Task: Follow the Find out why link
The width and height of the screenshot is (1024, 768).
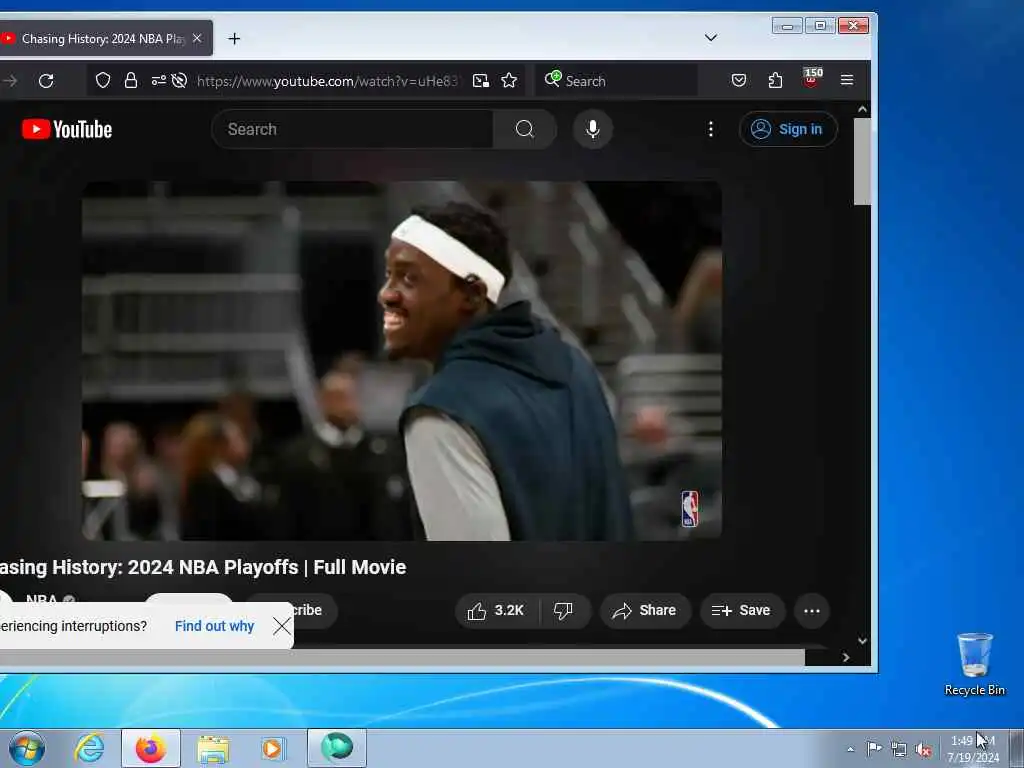Action: (x=214, y=626)
